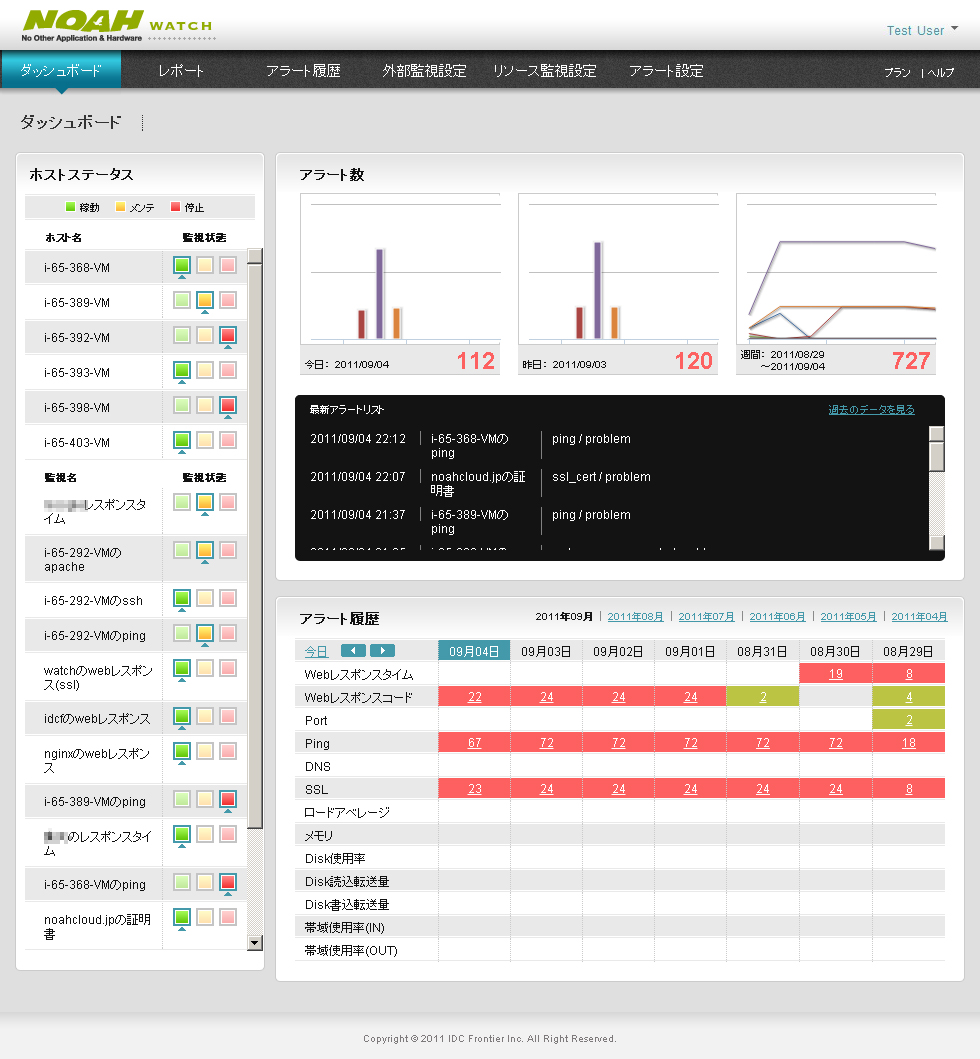Set i-65-398-VM to maintenance (yellow)
Viewport: 980px width, 1059px height.
click(205, 405)
